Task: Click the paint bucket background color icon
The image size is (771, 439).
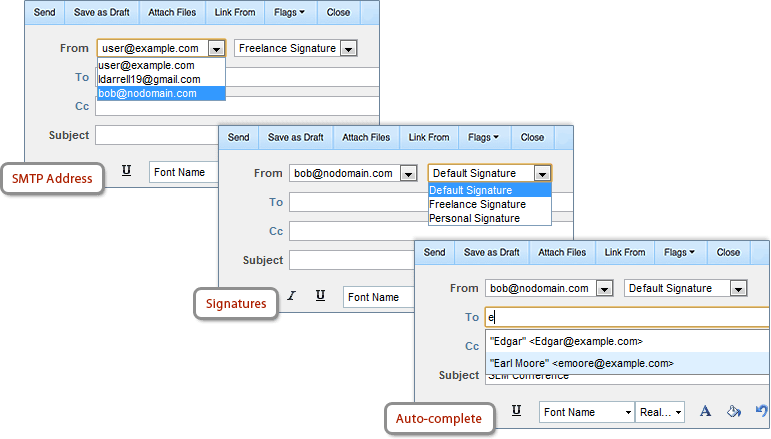Action: click(733, 411)
